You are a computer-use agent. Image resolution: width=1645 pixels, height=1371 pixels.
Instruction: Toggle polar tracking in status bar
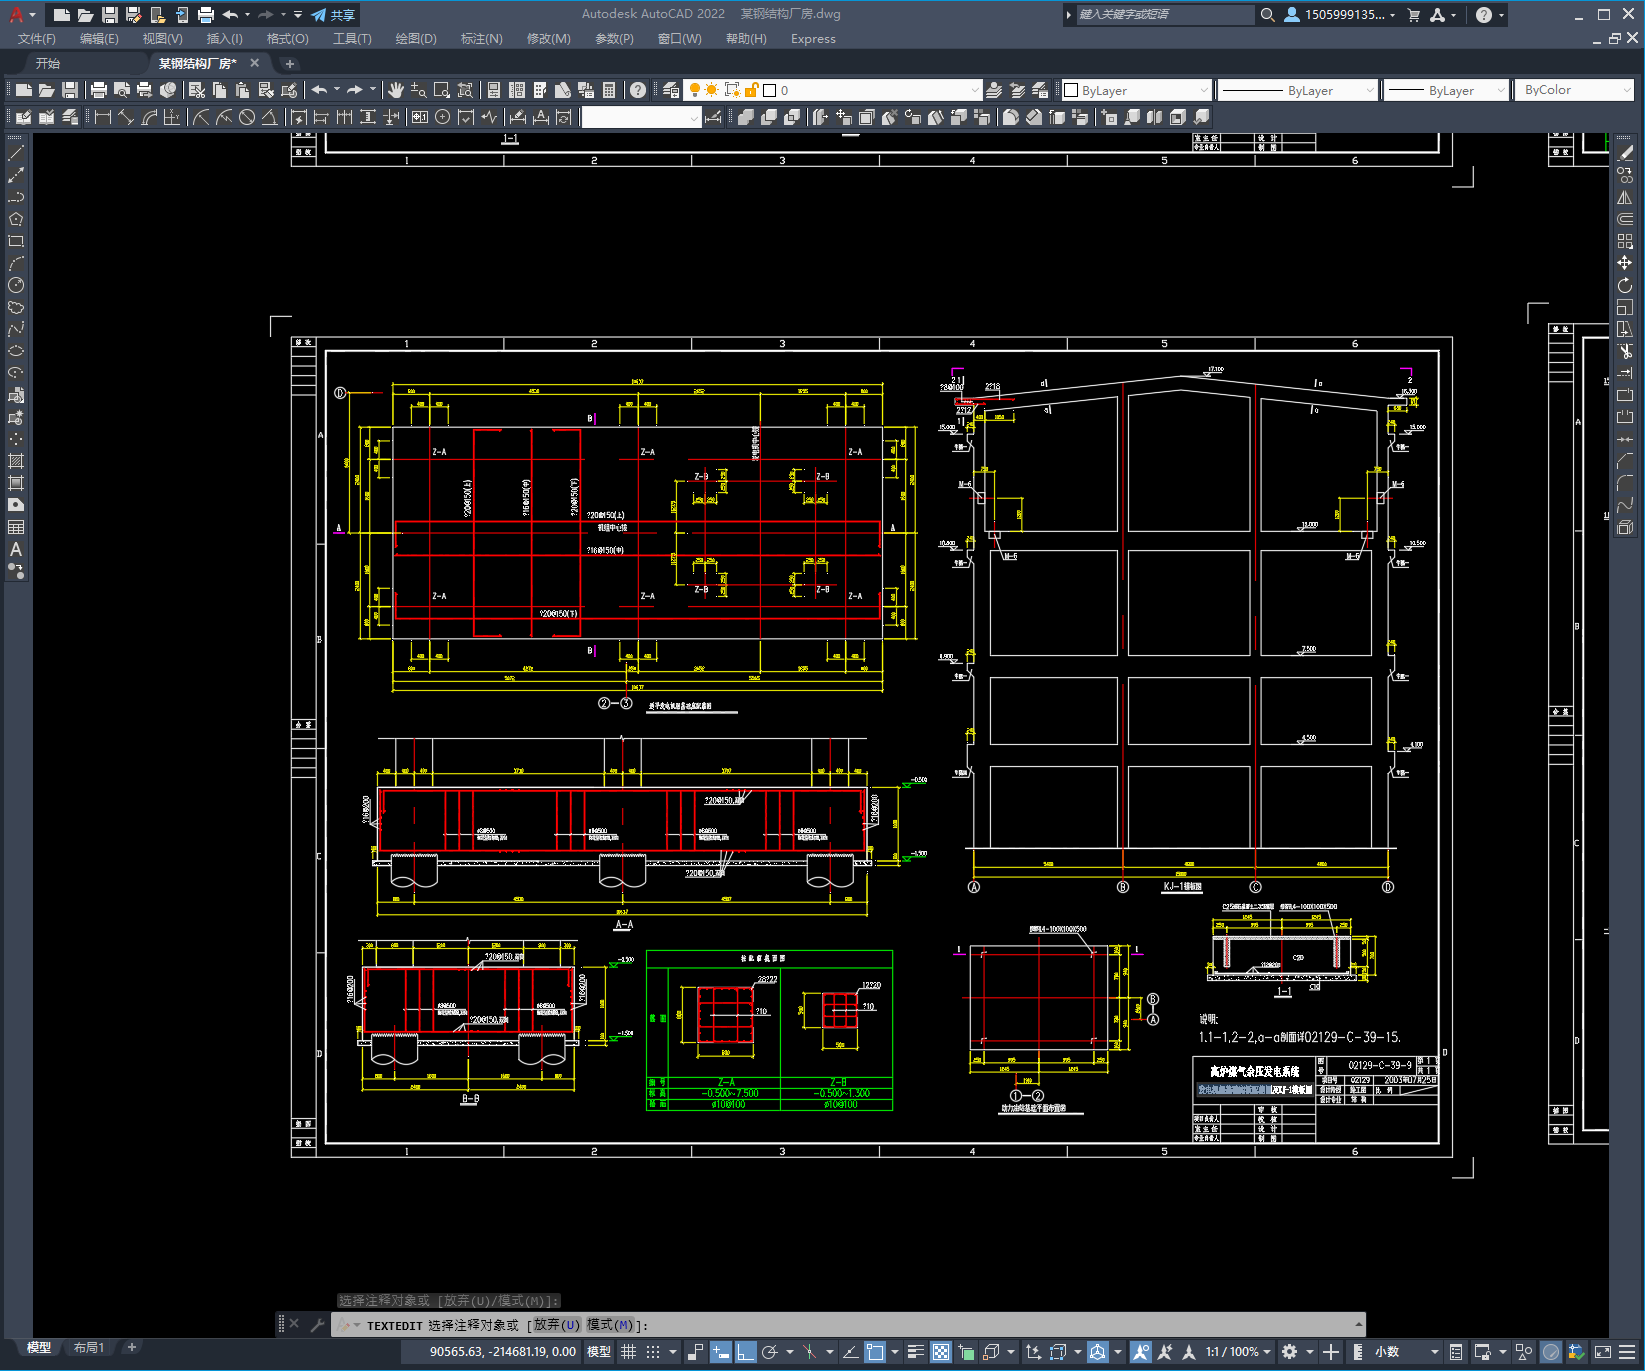coord(770,1352)
